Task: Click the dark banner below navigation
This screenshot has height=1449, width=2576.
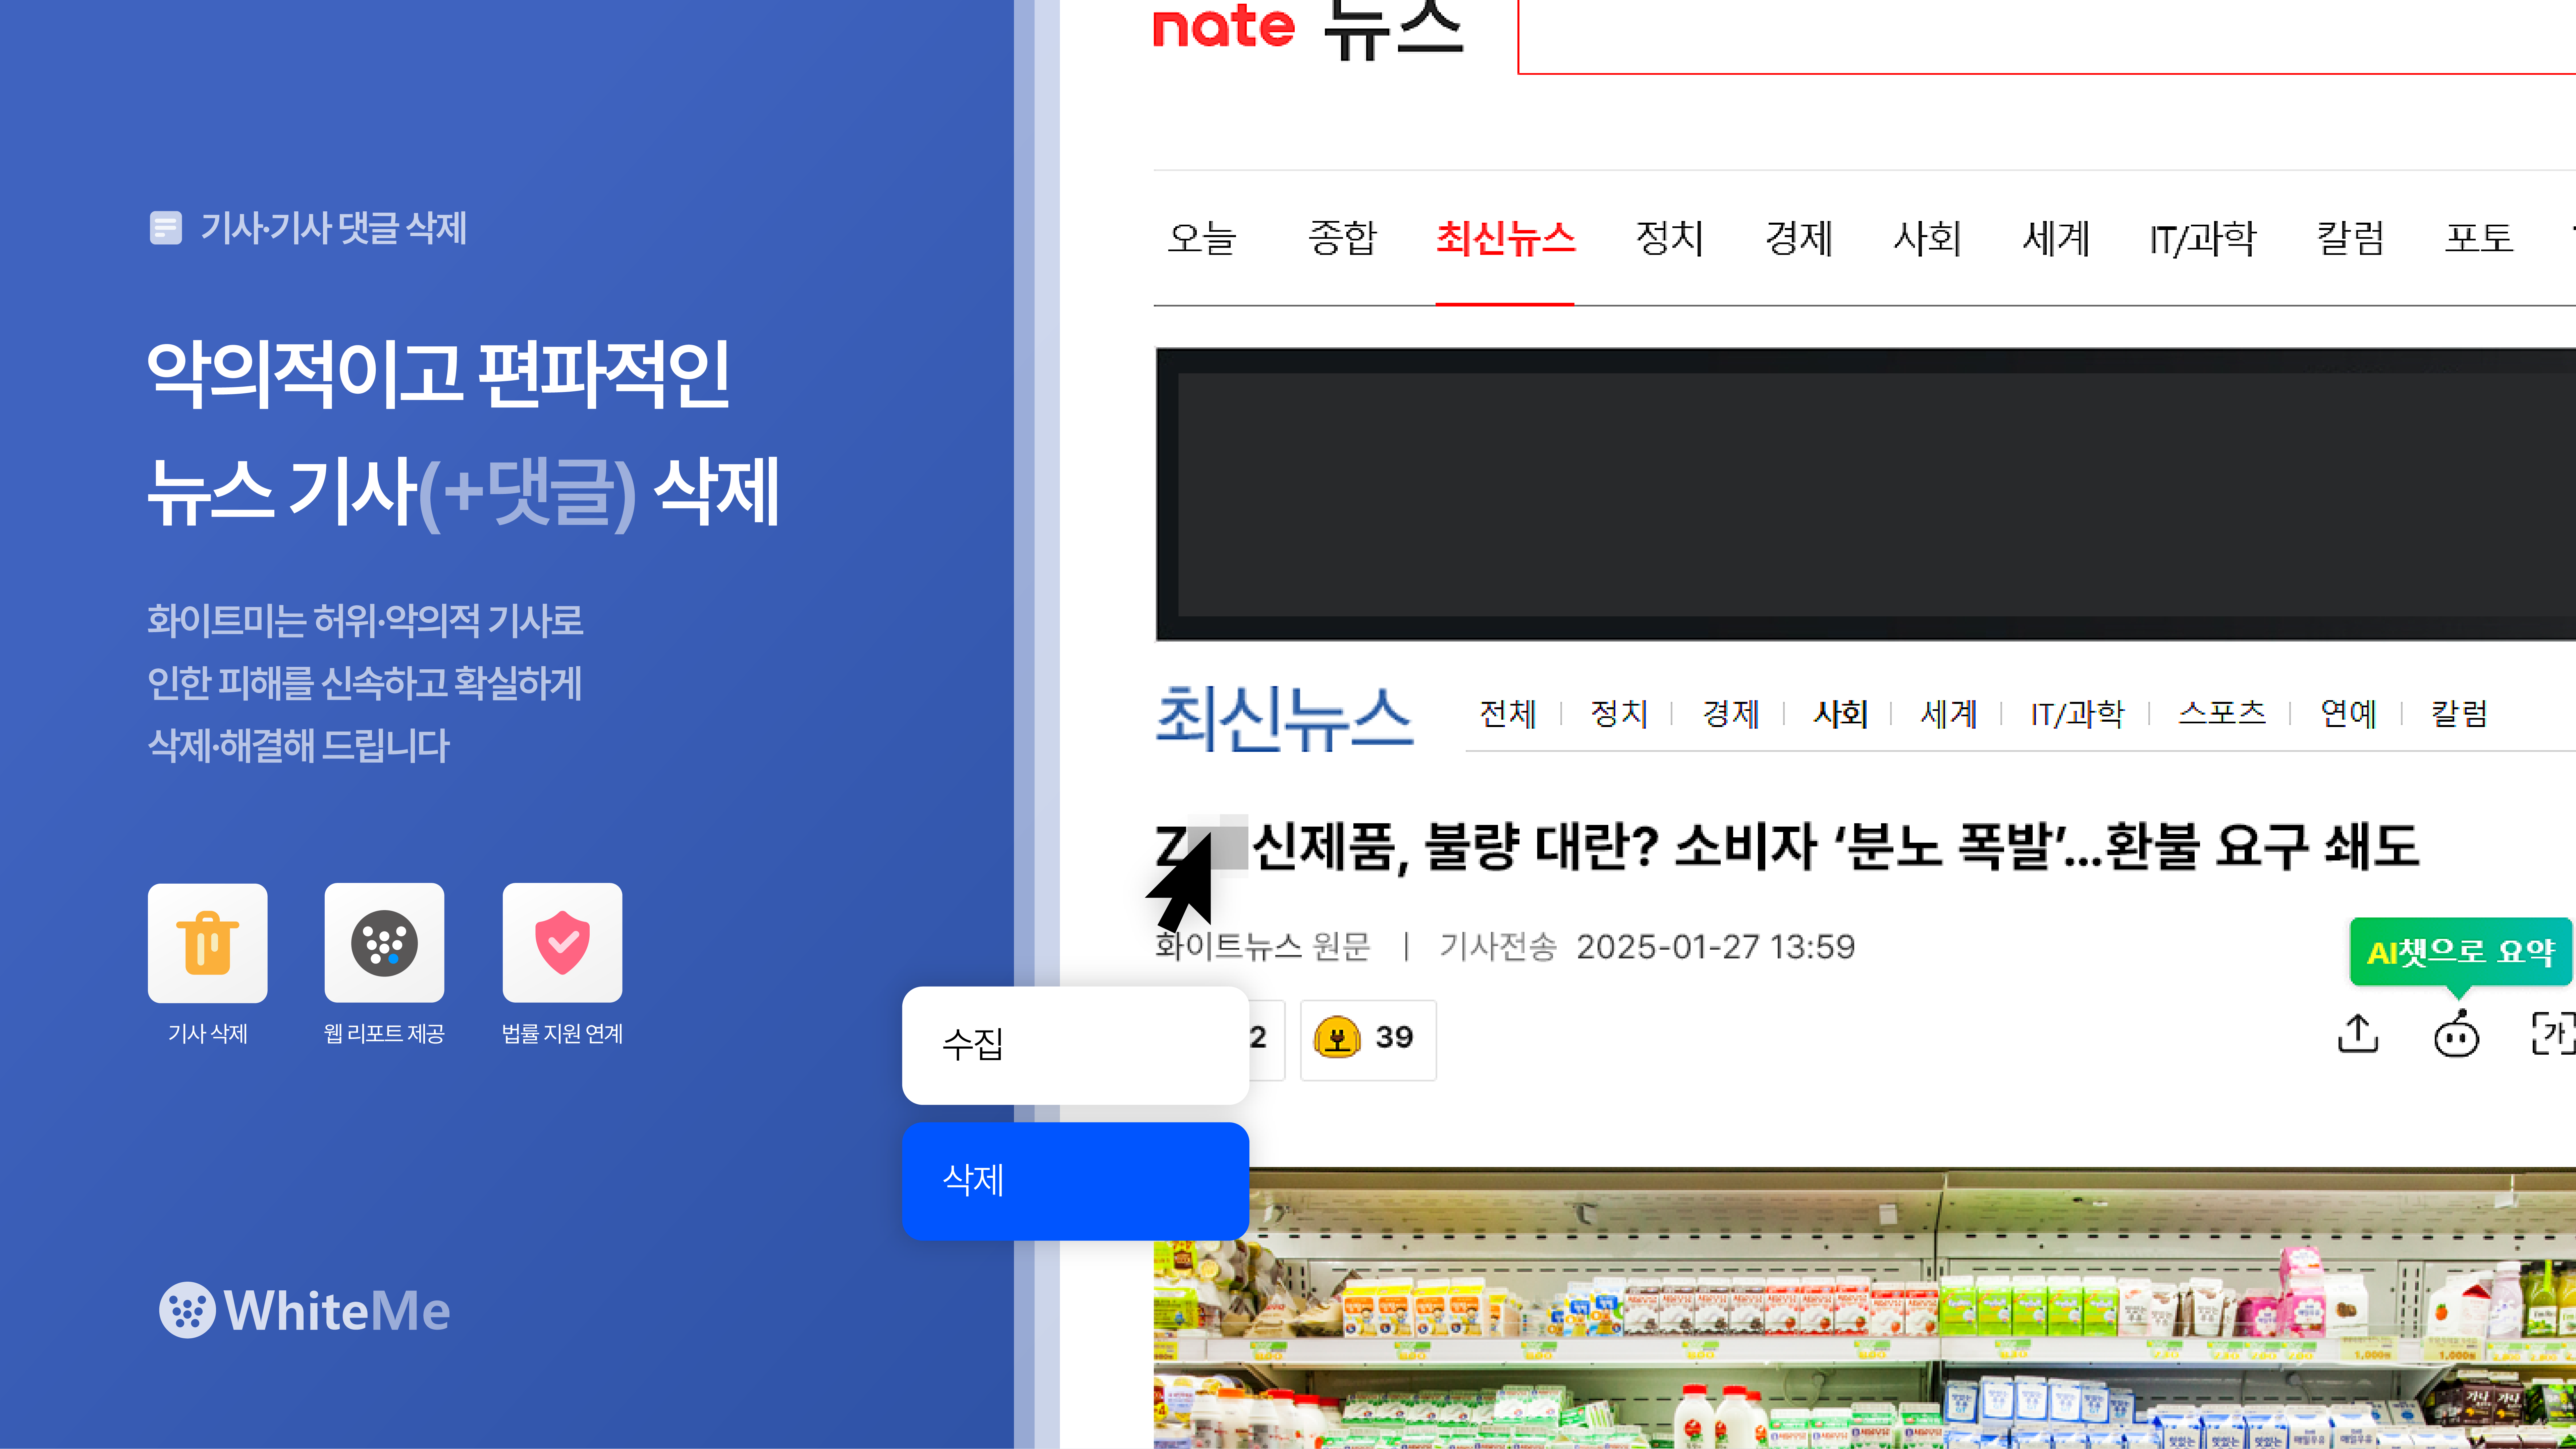Action: 1866,494
